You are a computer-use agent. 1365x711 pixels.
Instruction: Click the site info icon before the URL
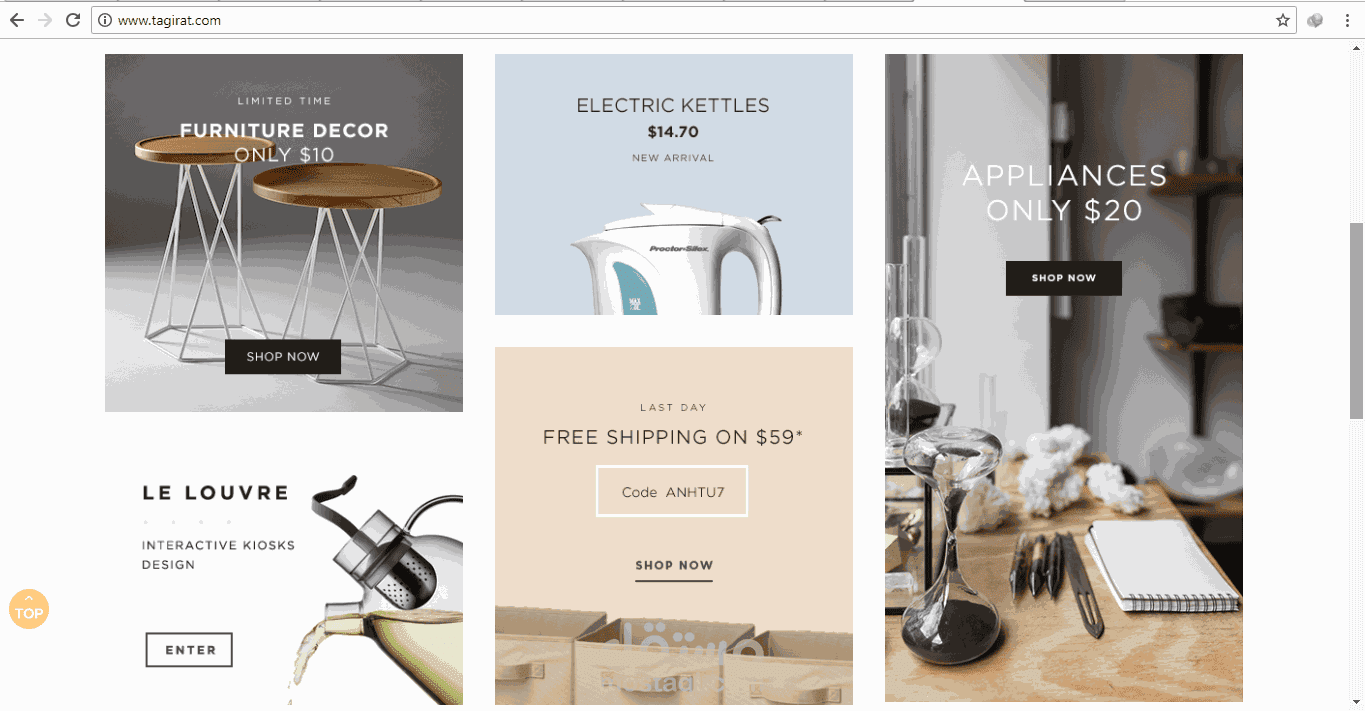pos(105,20)
